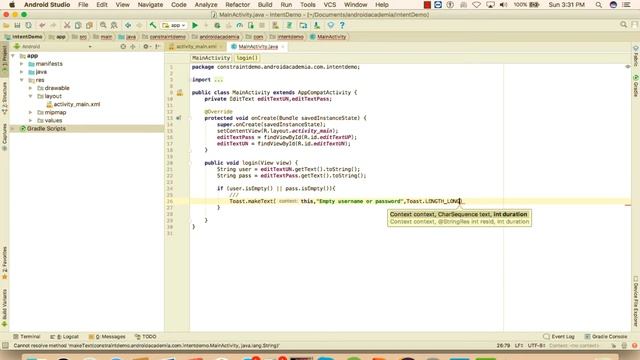Open the Refactor menu
Screen dimensions: 640x360
pos(238,4)
